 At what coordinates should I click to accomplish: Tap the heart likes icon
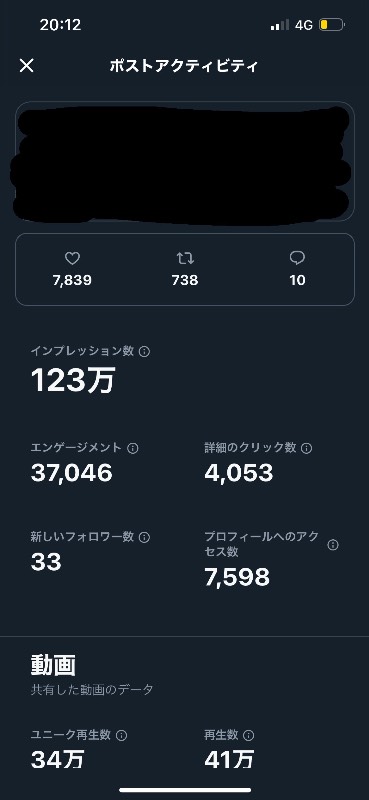72,259
